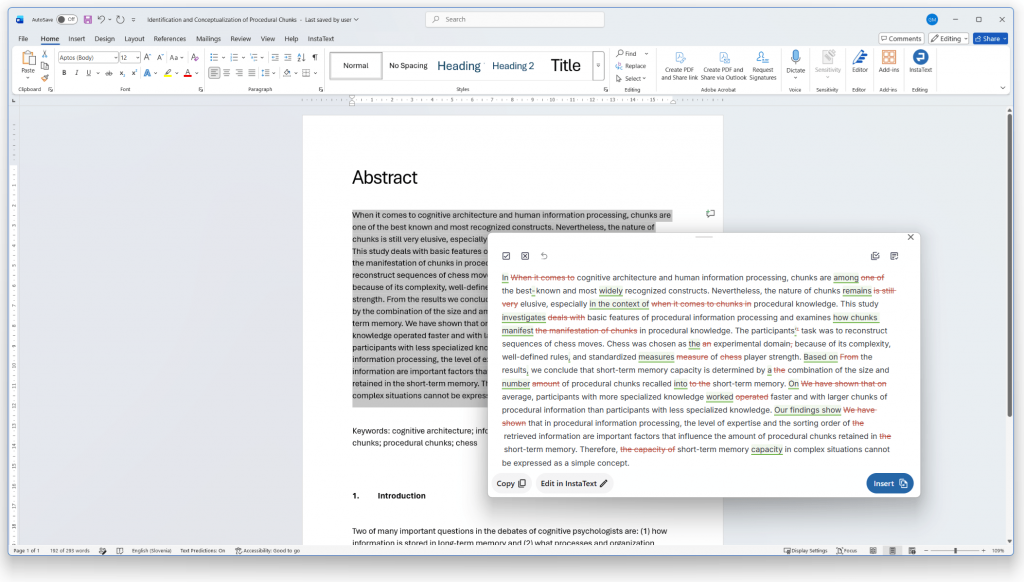
Task: Open the File menu
Action: 23,39
